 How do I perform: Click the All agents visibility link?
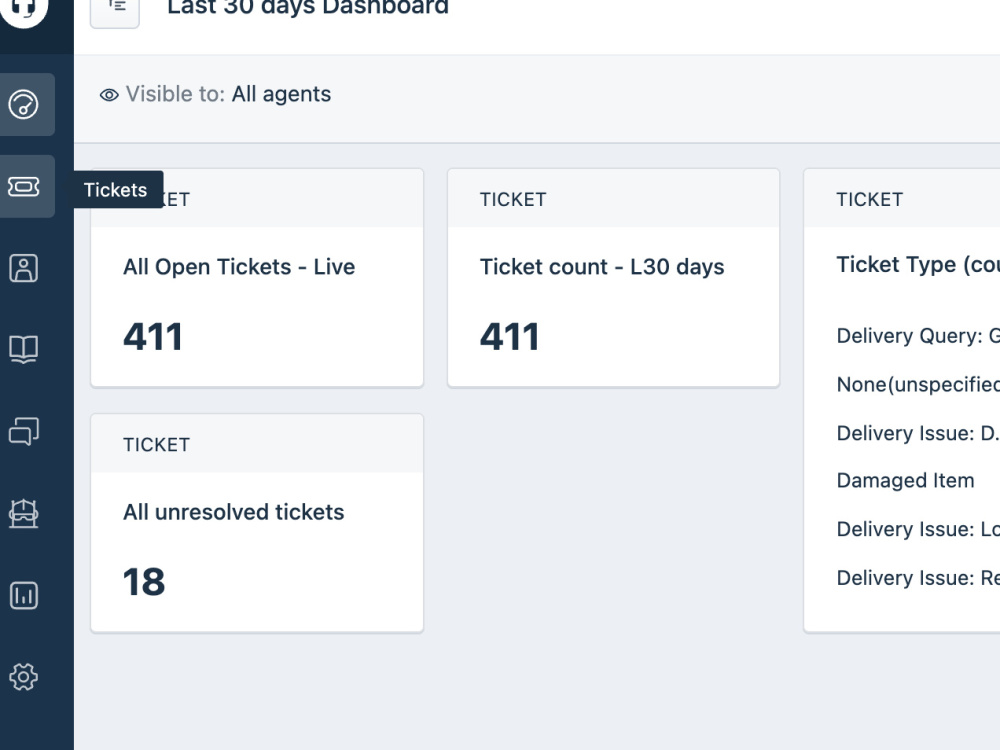tap(281, 94)
